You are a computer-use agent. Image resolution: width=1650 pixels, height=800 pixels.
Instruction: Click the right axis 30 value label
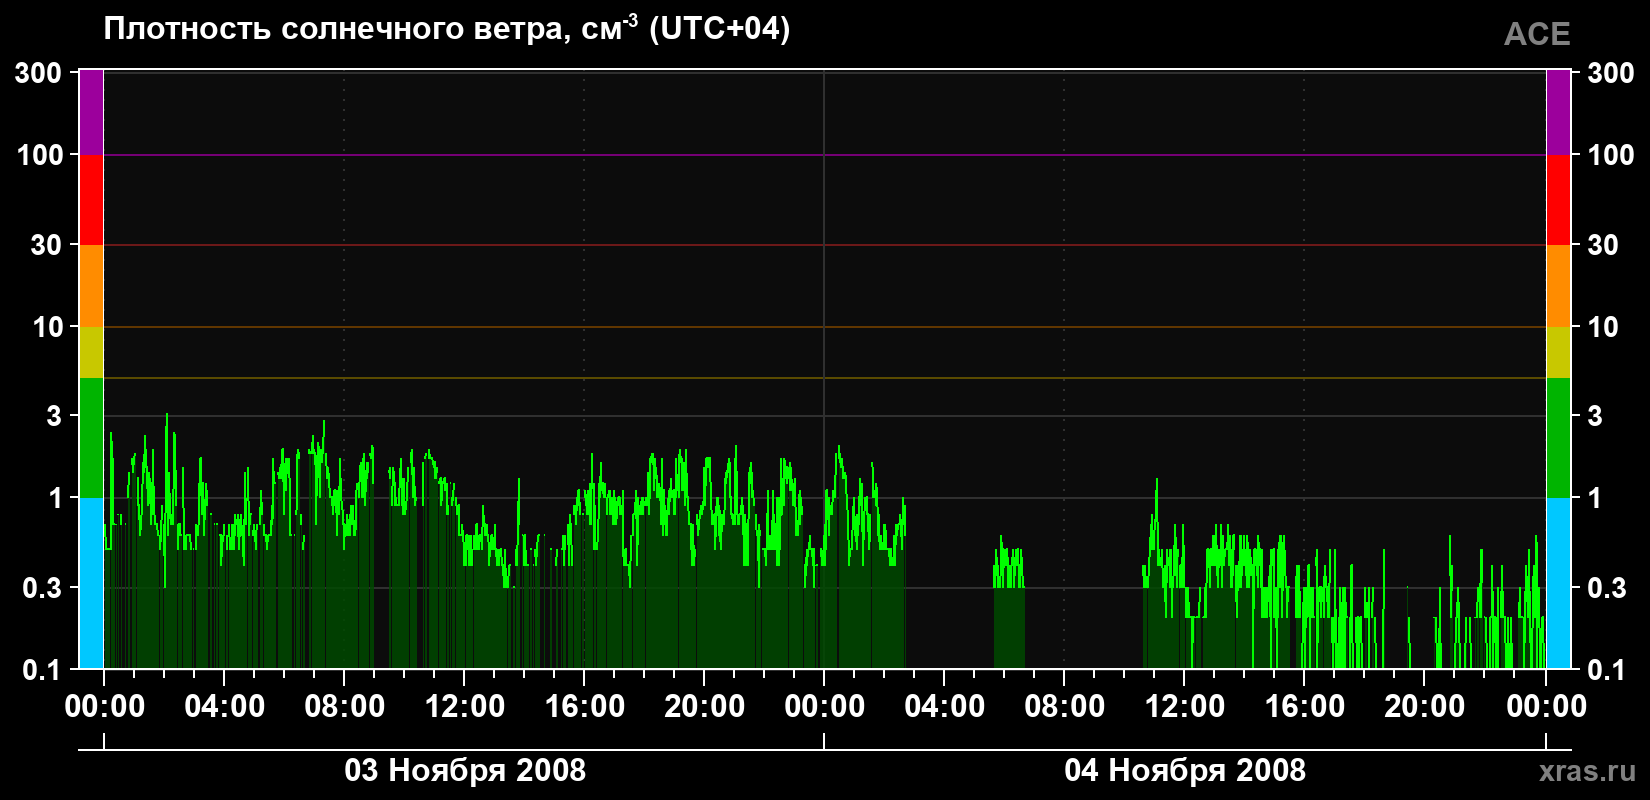[1603, 245]
